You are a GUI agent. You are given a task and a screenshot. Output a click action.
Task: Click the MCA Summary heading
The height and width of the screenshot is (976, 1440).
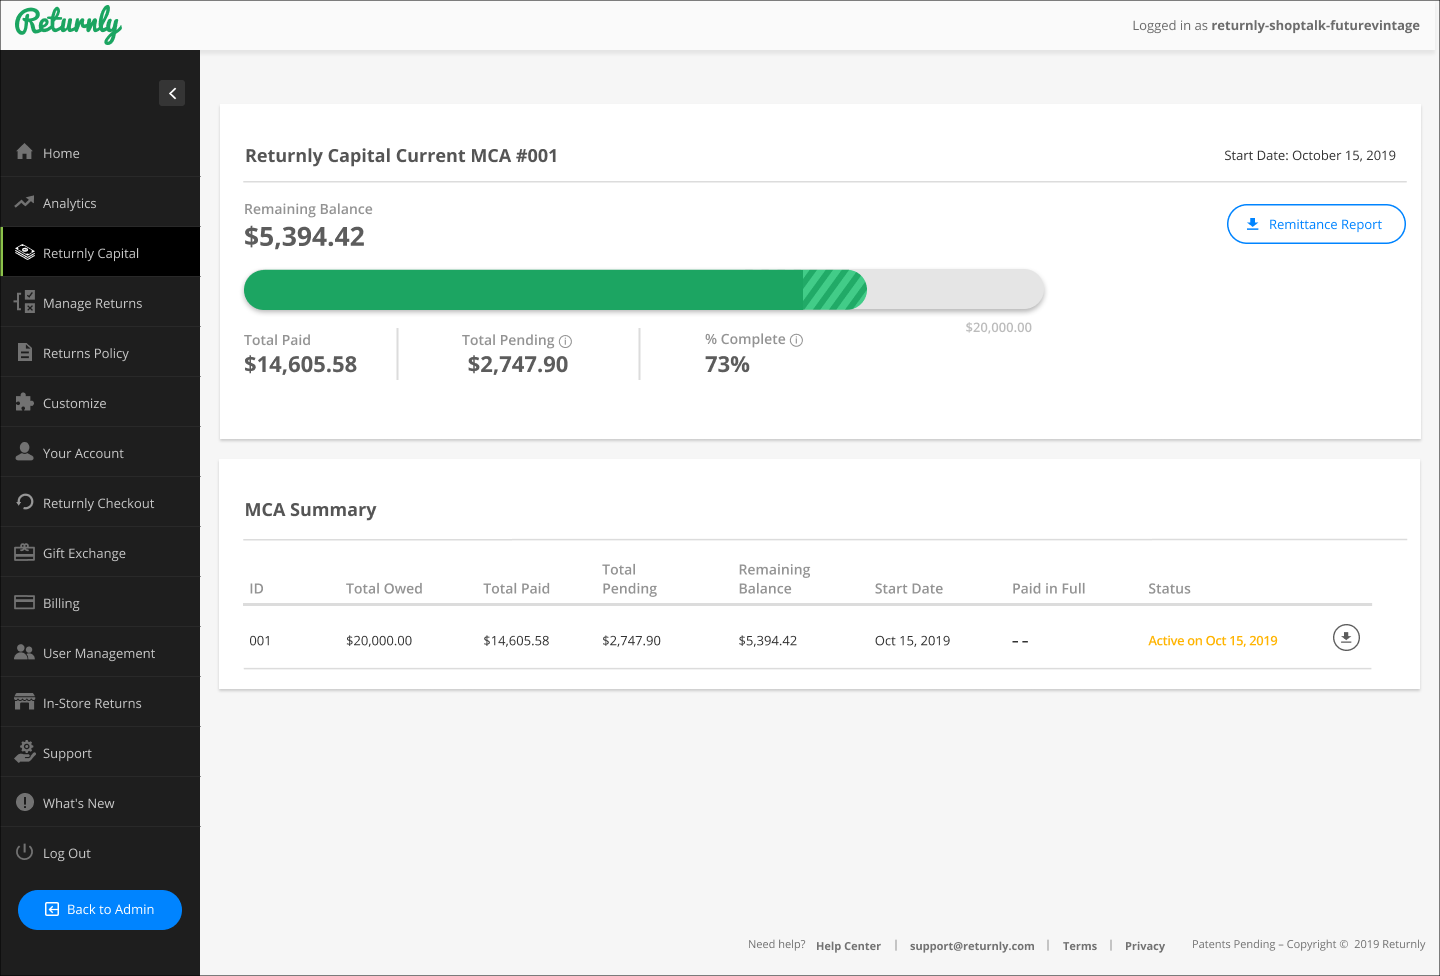(310, 509)
